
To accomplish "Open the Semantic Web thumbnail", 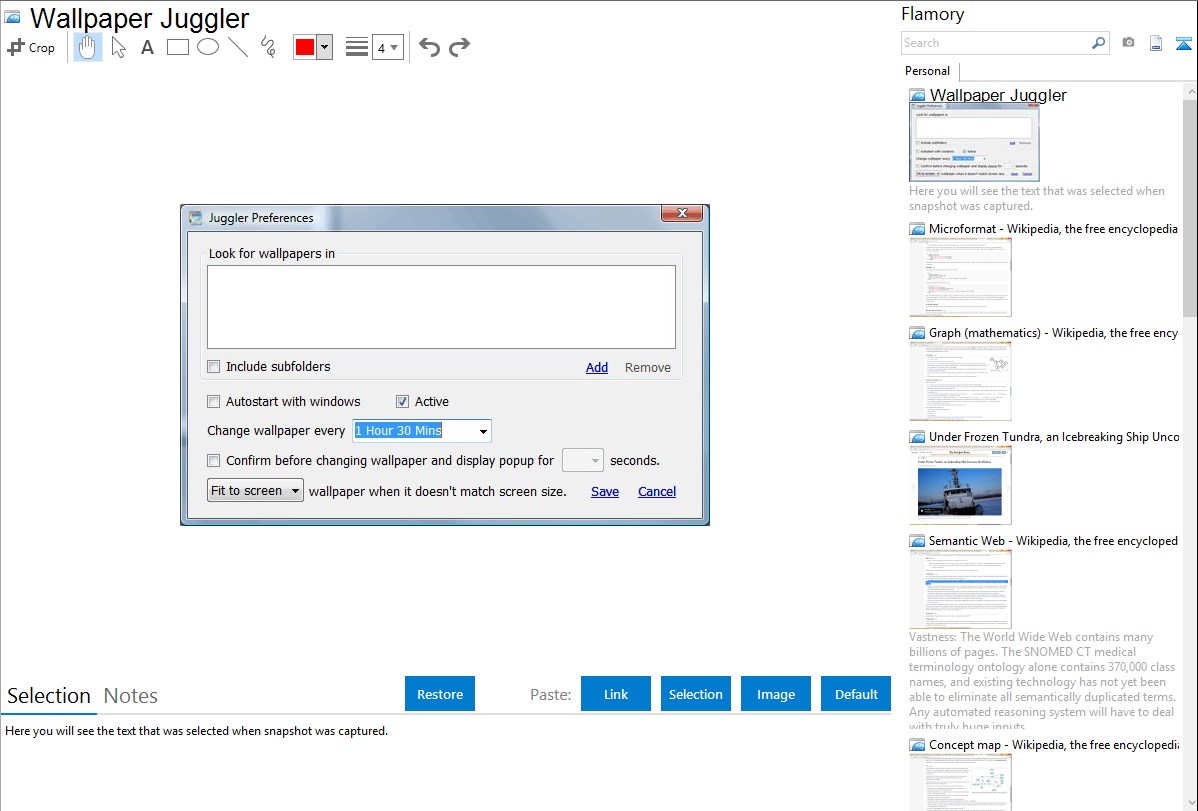I will click(x=960, y=589).
